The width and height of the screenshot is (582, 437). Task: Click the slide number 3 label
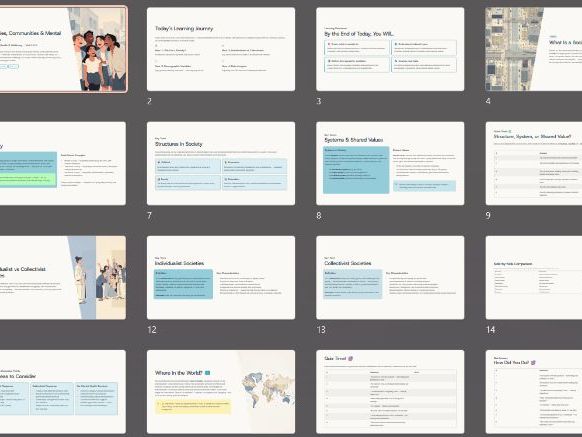click(x=319, y=101)
